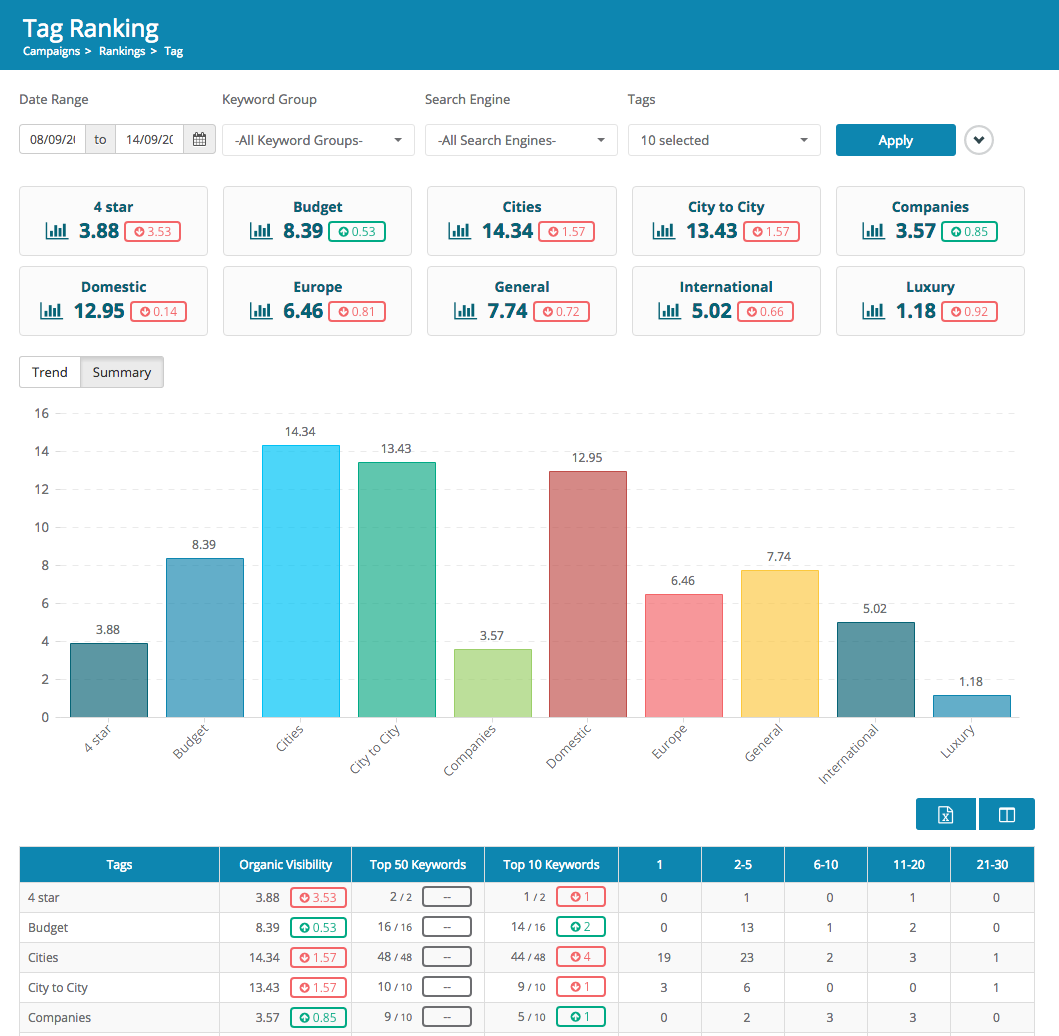Open Rankings breadcrumb link
Screen dimensions: 1059x1036
[x=122, y=51]
